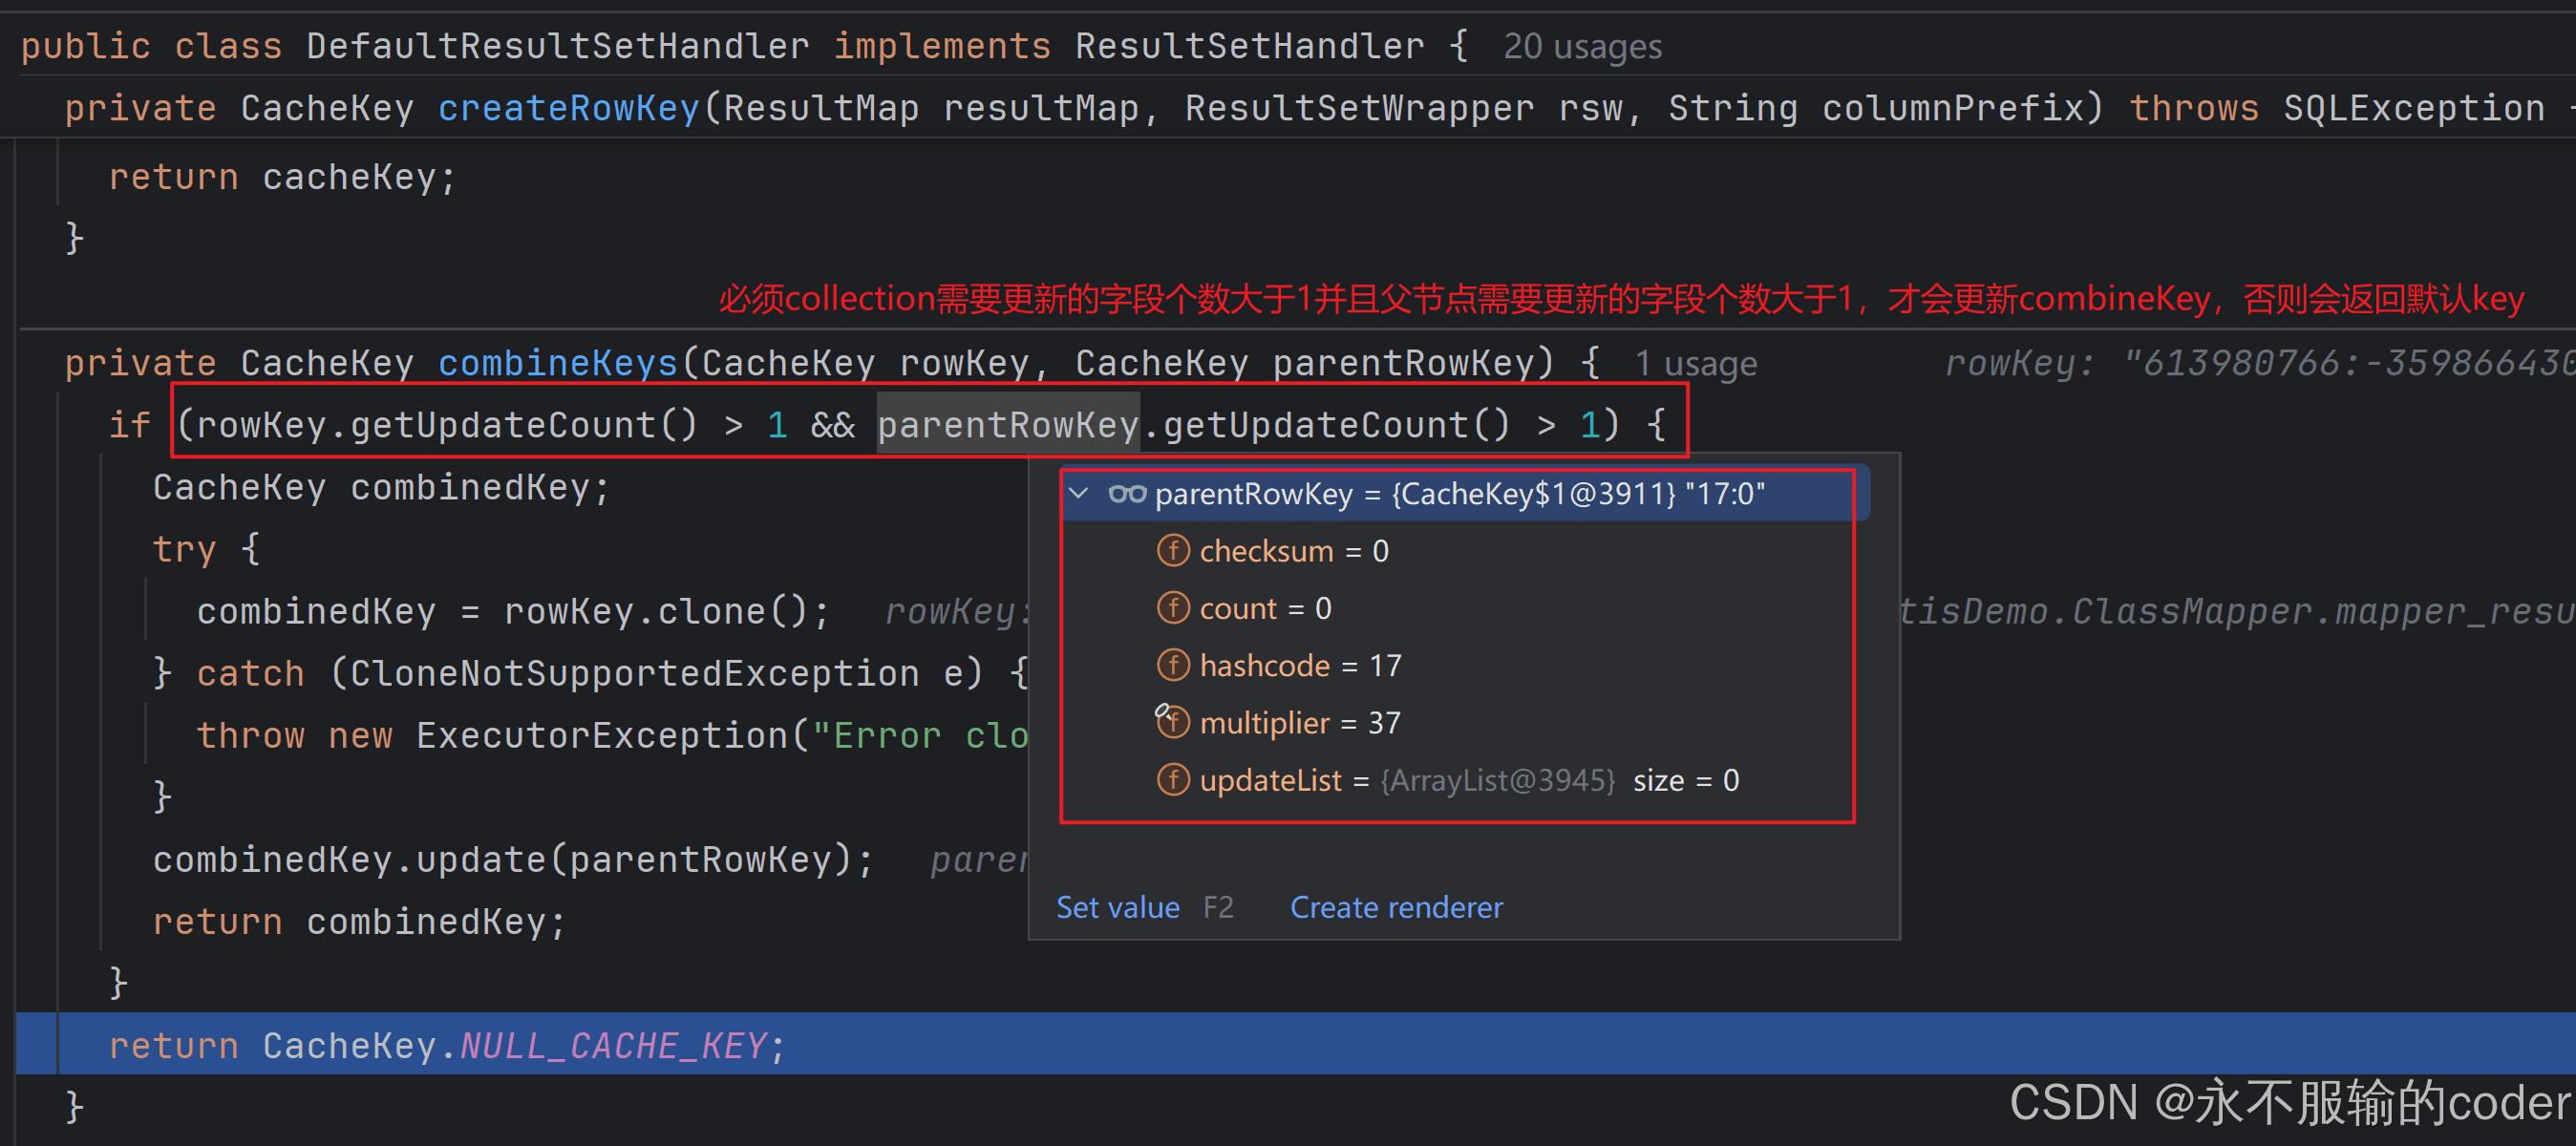
Task: Click the inline rowKey debug value hint
Action: tap(2260, 363)
